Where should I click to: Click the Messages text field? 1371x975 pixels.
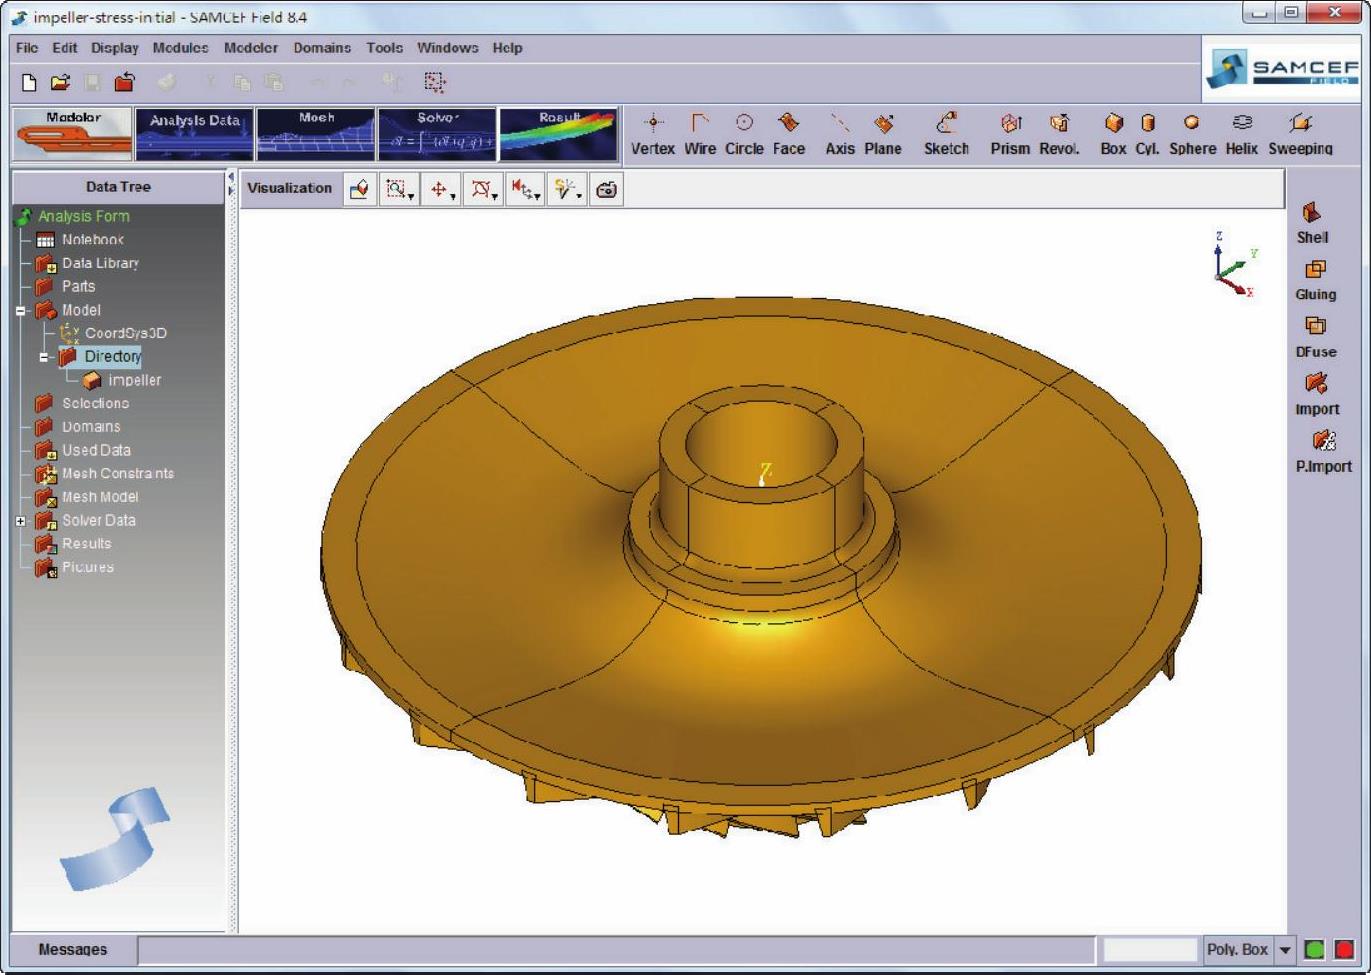point(615,950)
